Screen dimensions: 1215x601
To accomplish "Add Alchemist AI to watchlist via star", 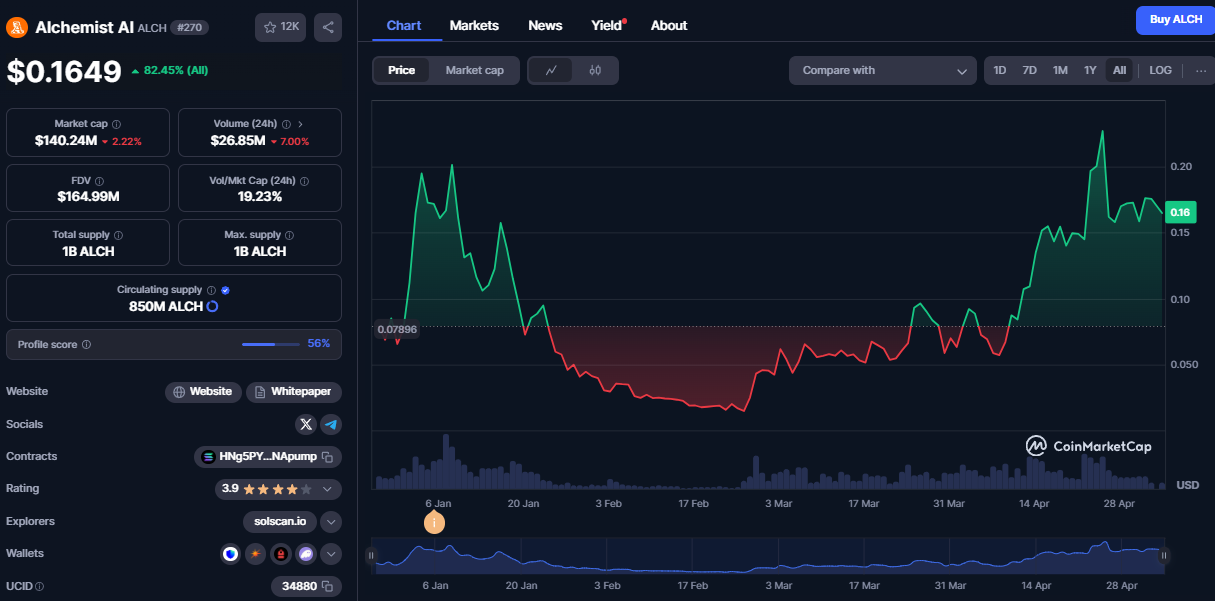I will point(281,27).
